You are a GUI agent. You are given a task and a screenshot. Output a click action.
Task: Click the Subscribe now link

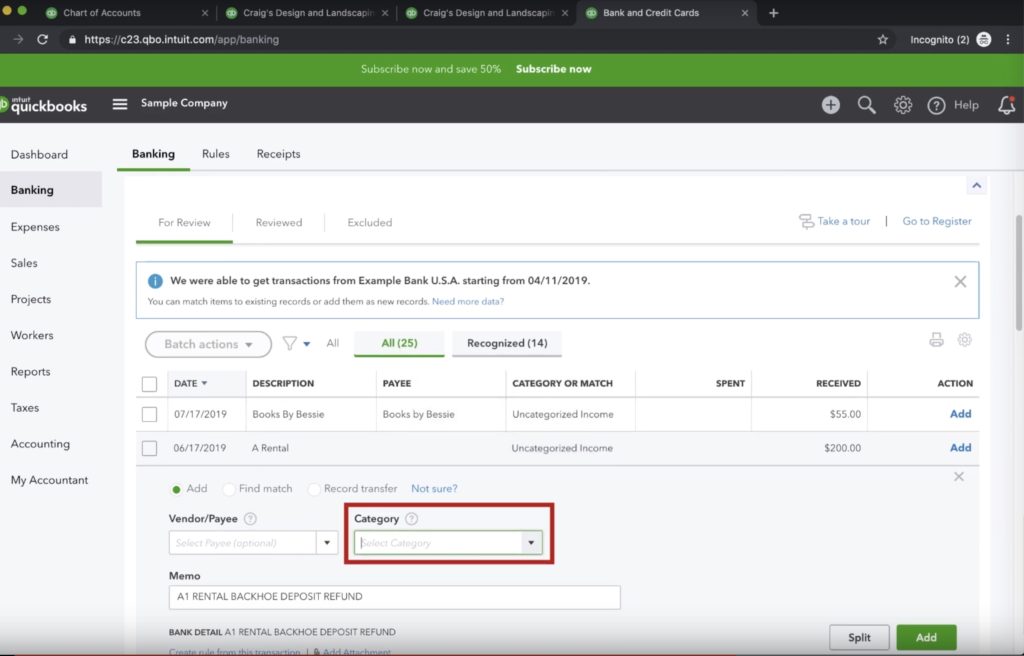pyautogui.click(x=553, y=69)
